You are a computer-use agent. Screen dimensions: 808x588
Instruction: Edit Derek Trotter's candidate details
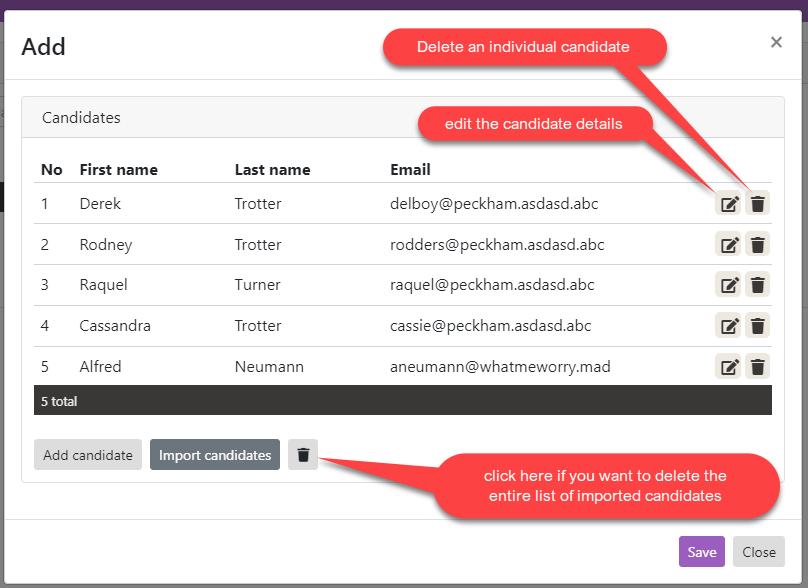point(729,204)
